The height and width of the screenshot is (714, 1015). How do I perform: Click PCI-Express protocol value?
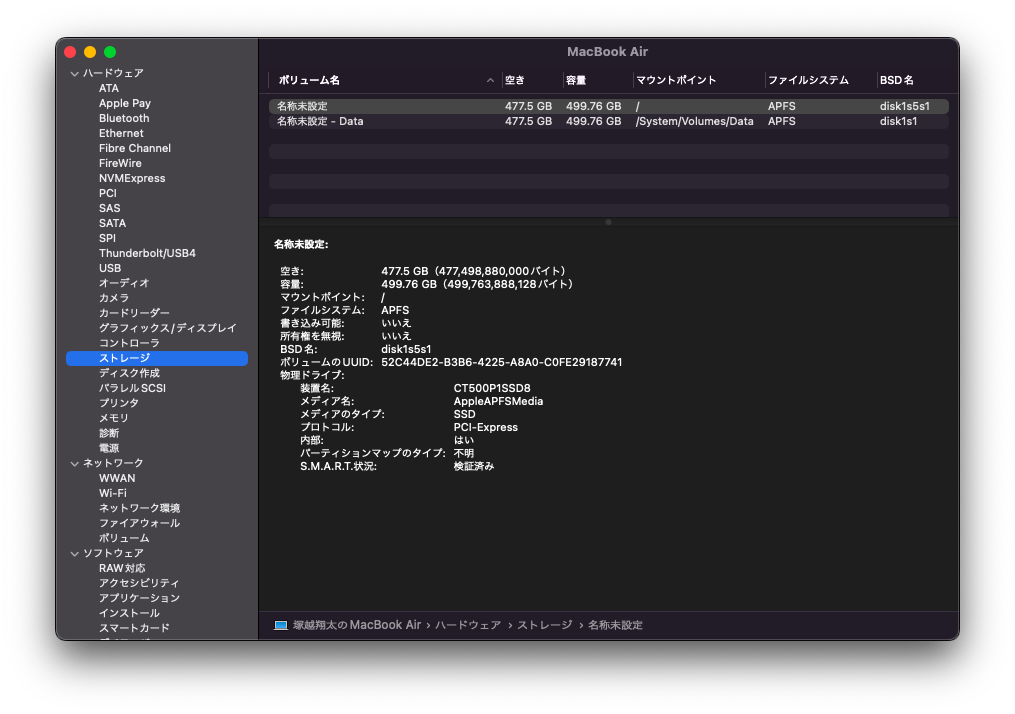(x=485, y=427)
